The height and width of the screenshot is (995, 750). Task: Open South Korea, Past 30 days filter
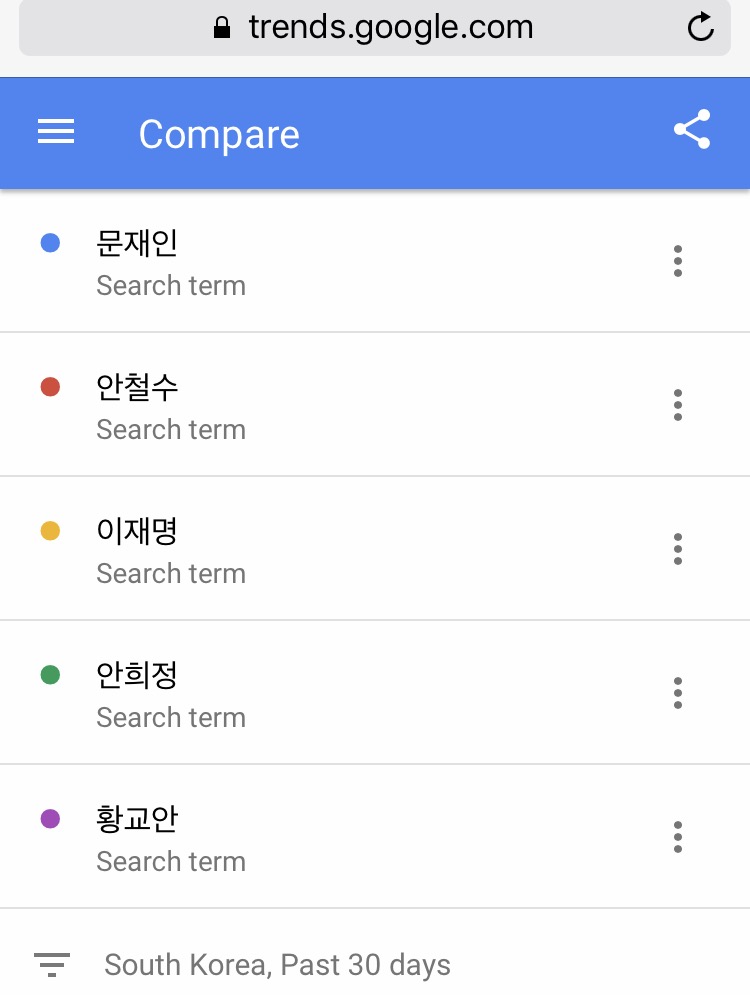click(277, 965)
